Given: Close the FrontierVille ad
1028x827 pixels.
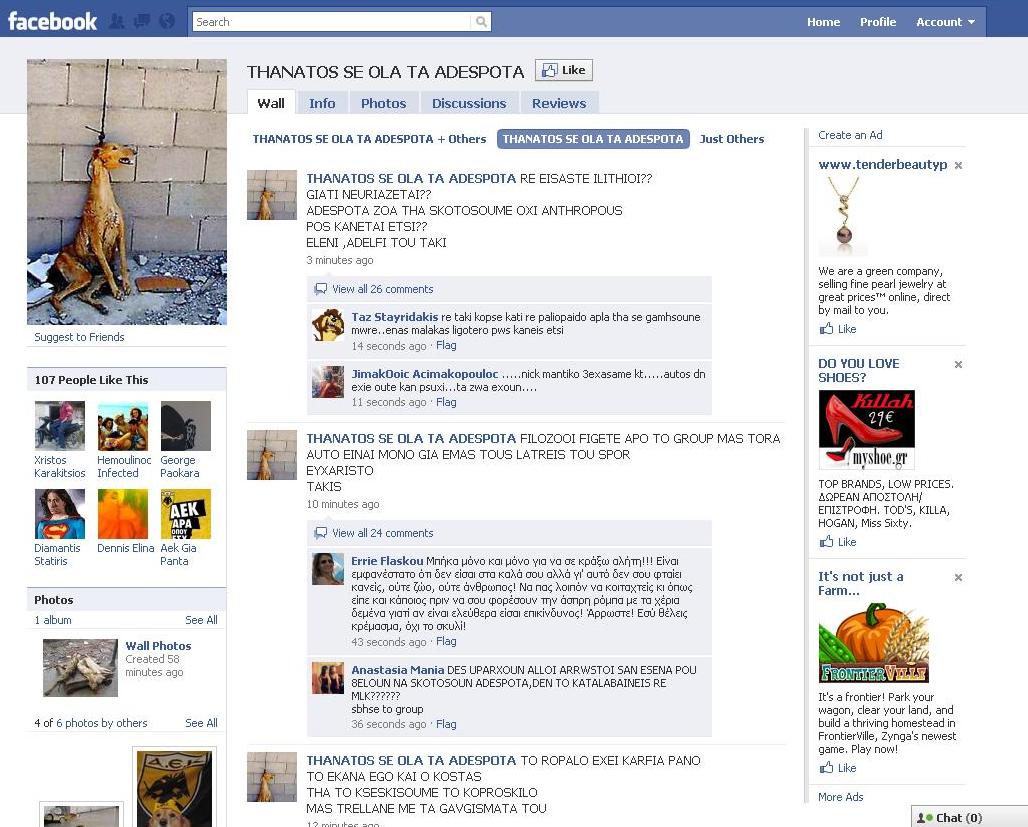Looking at the screenshot, I should coord(958,578).
